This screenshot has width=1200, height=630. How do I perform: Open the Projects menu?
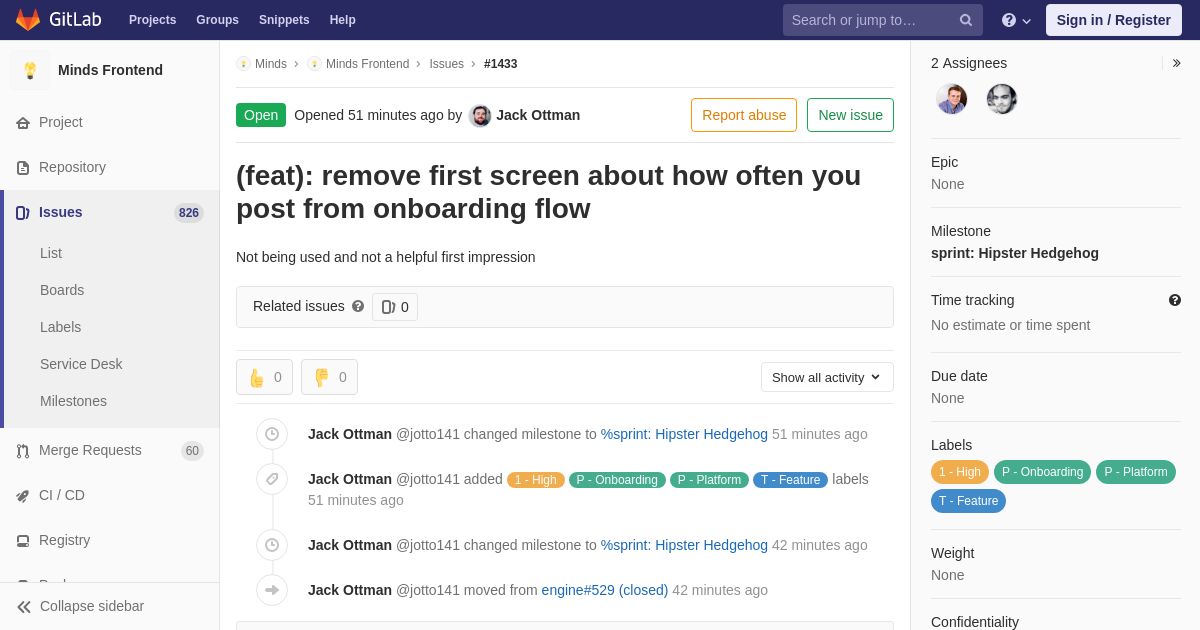pyautogui.click(x=152, y=20)
